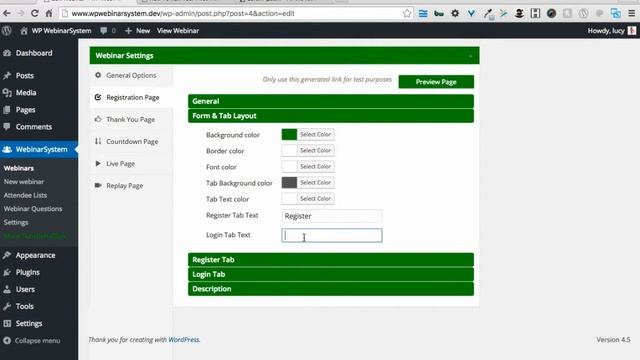The height and width of the screenshot is (360, 640).
Task: Click View Webinar in admin bar
Action: (x=178, y=31)
